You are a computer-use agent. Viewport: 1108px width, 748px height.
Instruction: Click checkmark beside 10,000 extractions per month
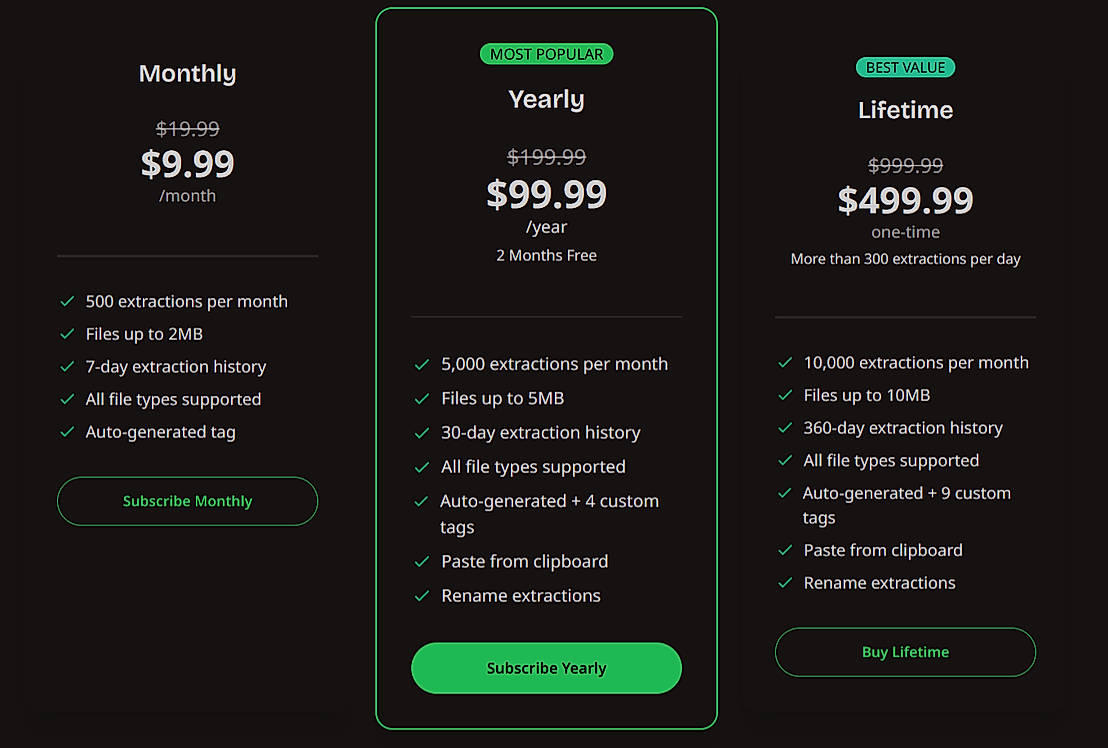[x=785, y=363]
